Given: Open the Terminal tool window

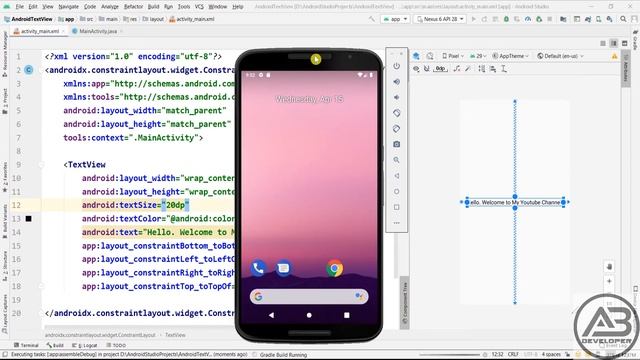Looking at the screenshot, I should (x=26, y=345).
